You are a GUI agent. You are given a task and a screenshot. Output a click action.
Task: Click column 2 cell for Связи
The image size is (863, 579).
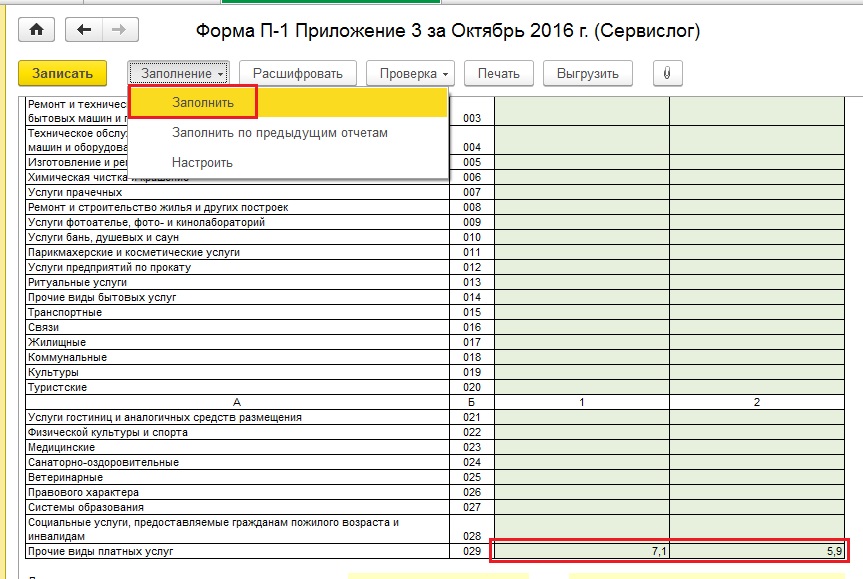point(757,327)
